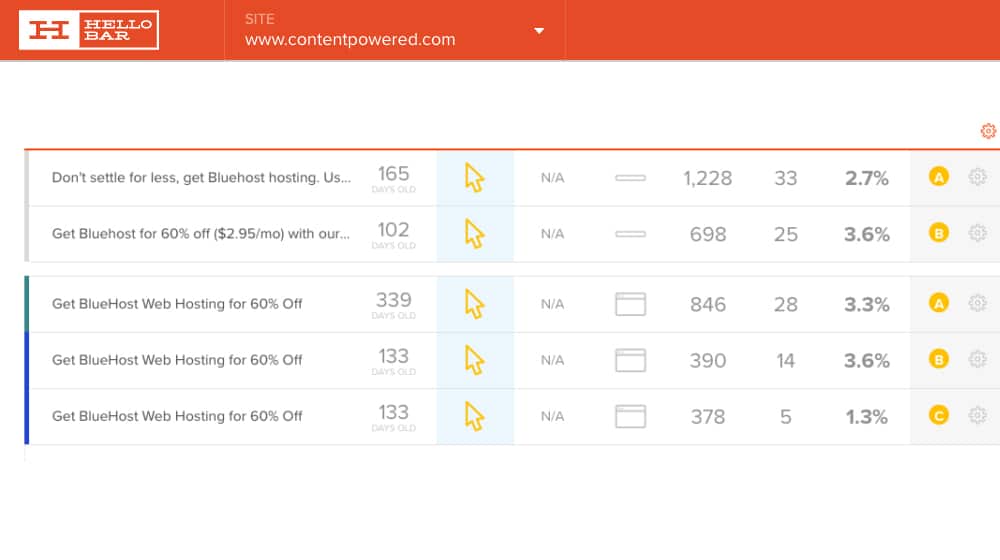Click the www.contentpowered.com site name
The height and width of the screenshot is (560, 1000).
[x=350, y=40]
